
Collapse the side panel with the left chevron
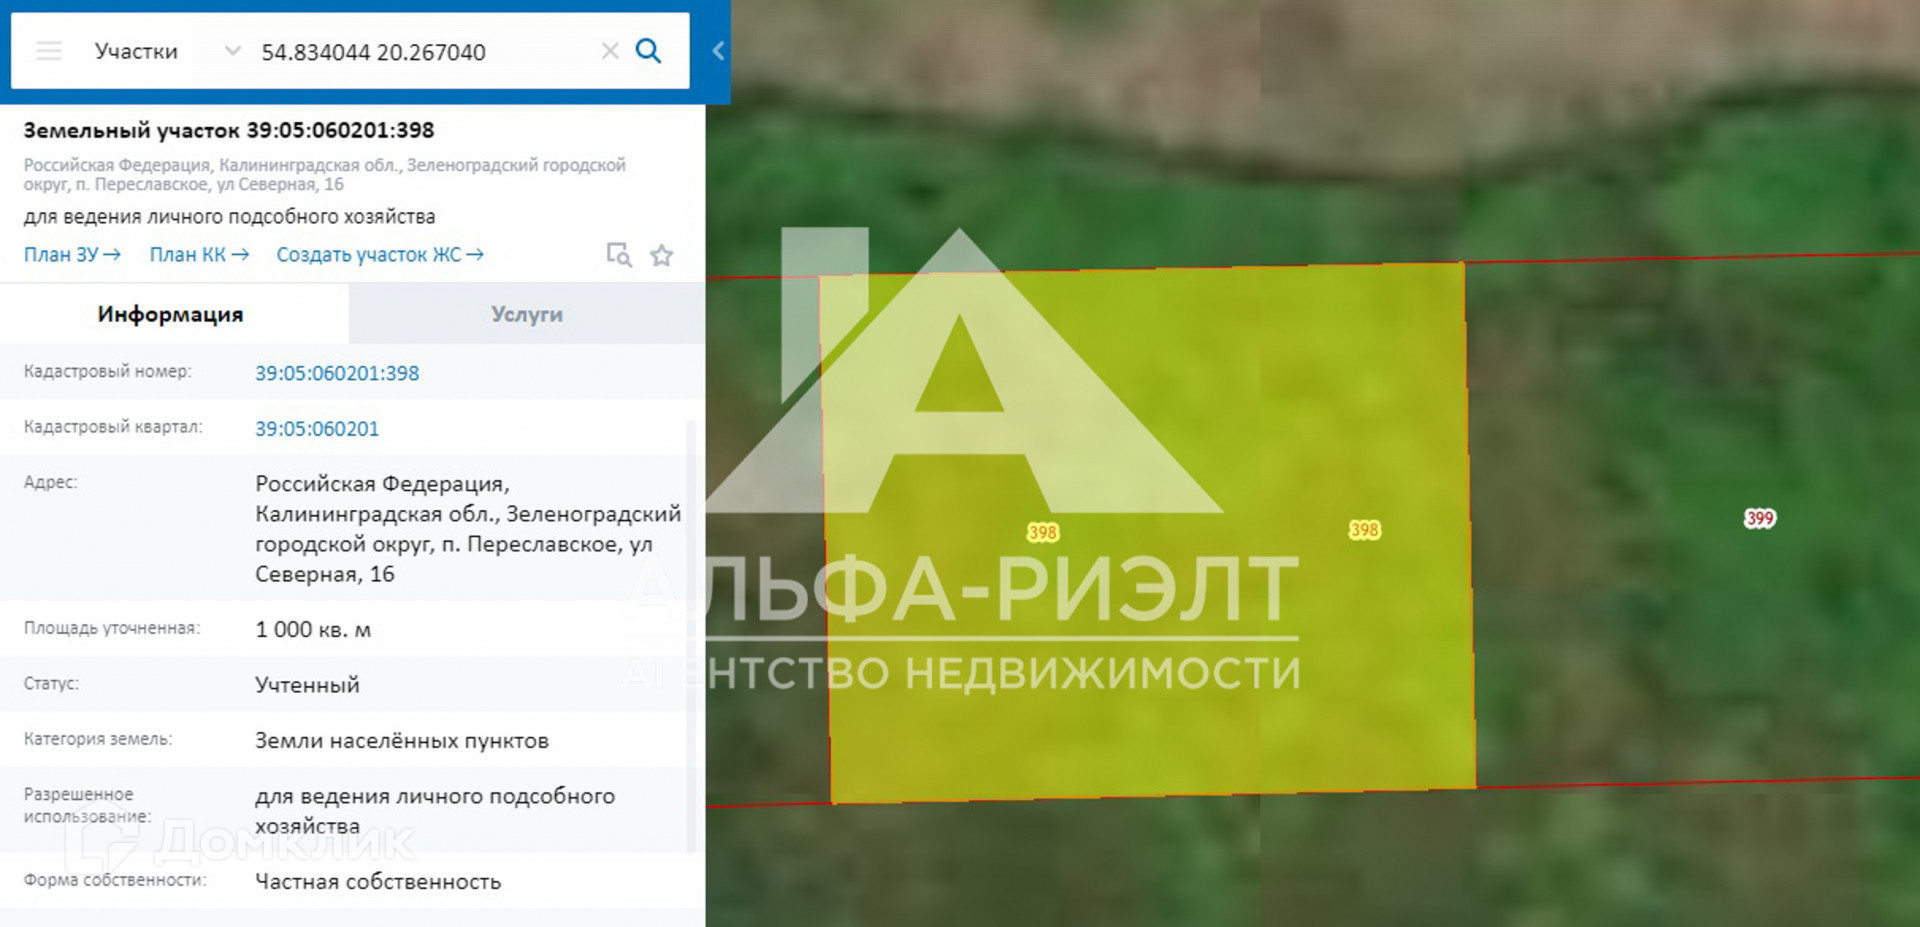tap(718, 51)
